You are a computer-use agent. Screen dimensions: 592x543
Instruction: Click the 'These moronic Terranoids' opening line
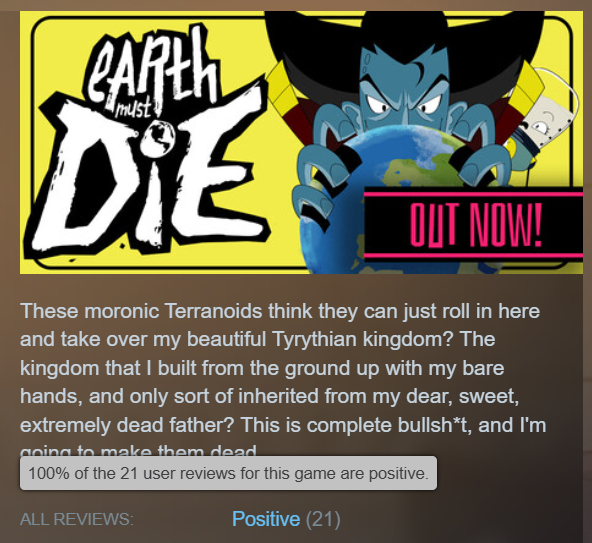(x=141, y=311)
